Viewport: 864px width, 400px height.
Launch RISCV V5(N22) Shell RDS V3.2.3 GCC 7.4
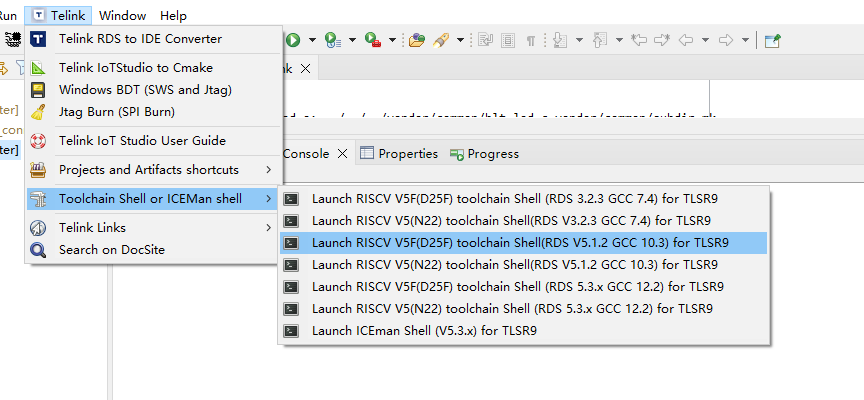click(x=523, y=221)
